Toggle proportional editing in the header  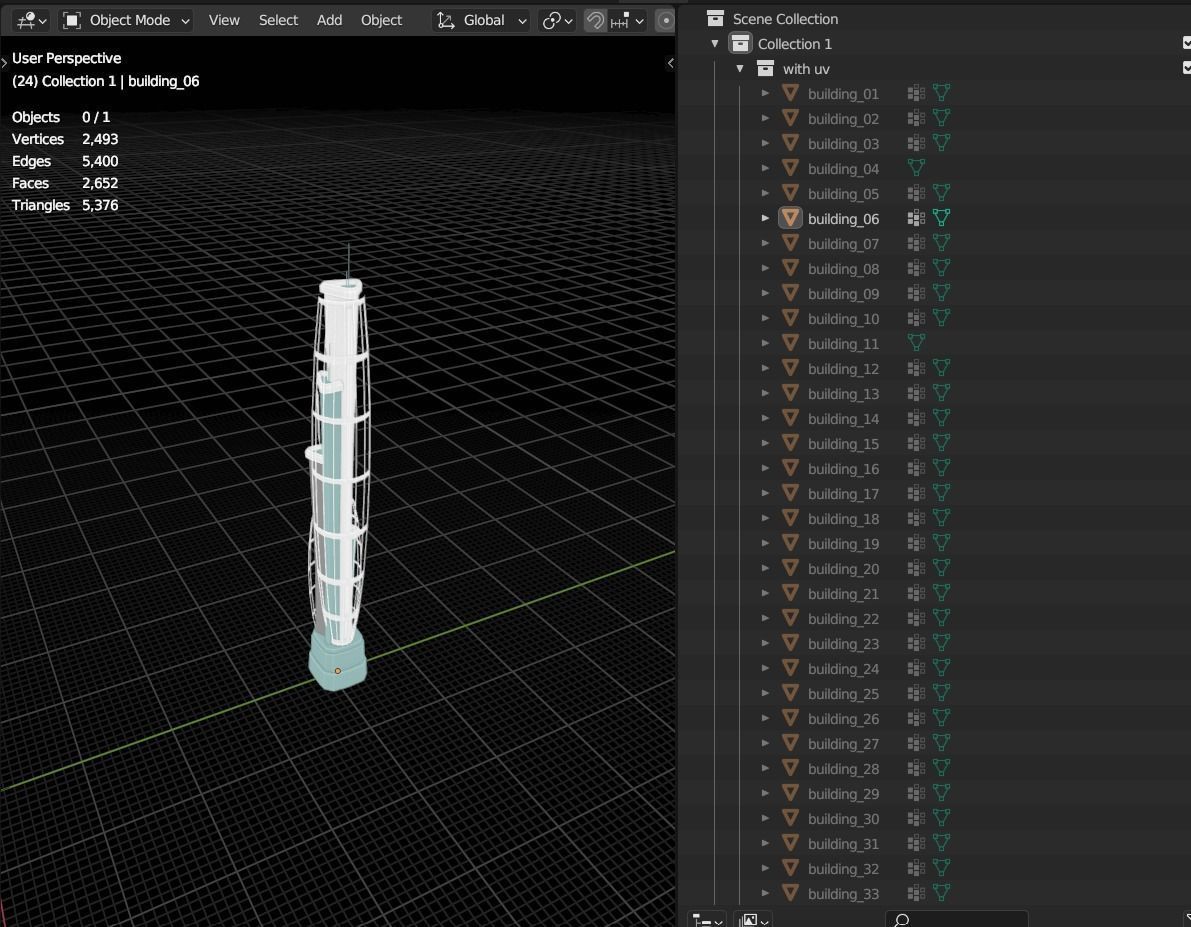(665, 21)
